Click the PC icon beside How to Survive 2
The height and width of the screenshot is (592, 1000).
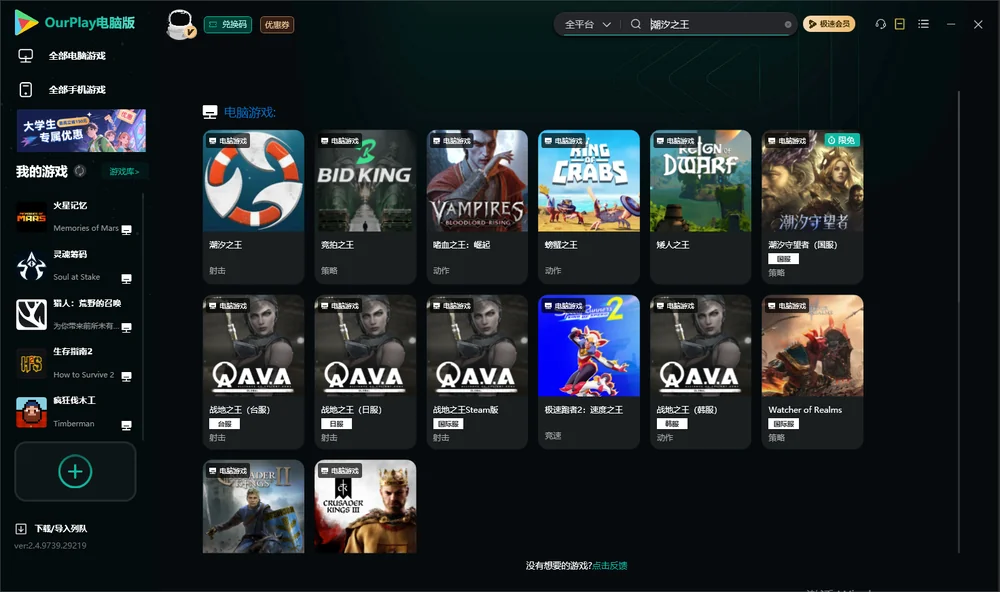coord(126,376)
